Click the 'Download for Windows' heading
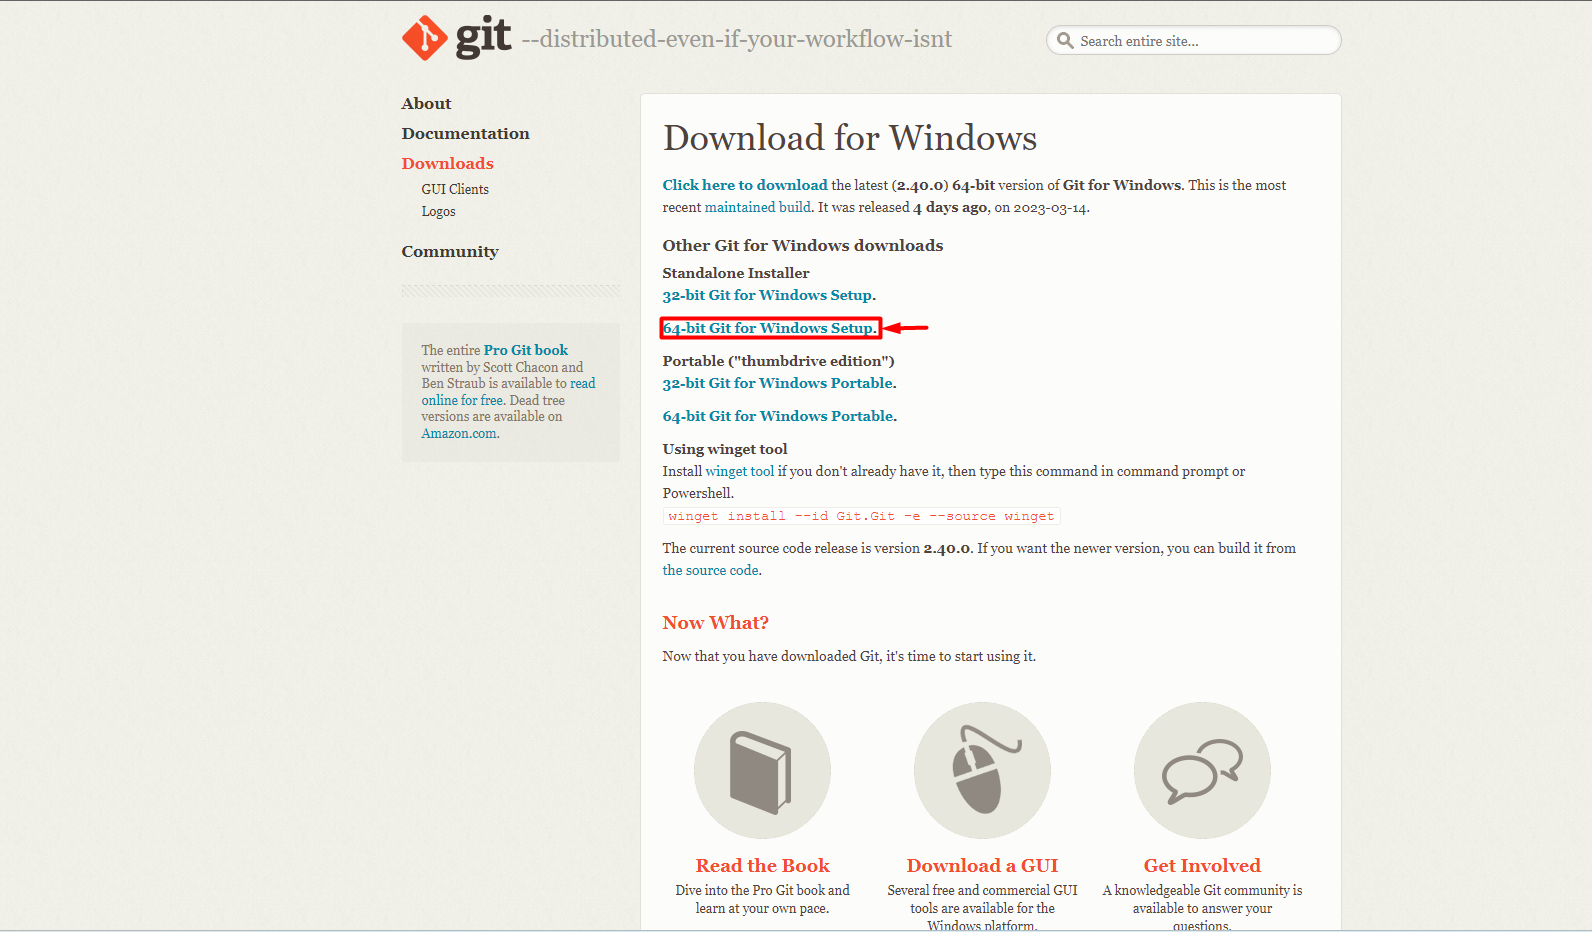1592x932 pixels. 850,138
